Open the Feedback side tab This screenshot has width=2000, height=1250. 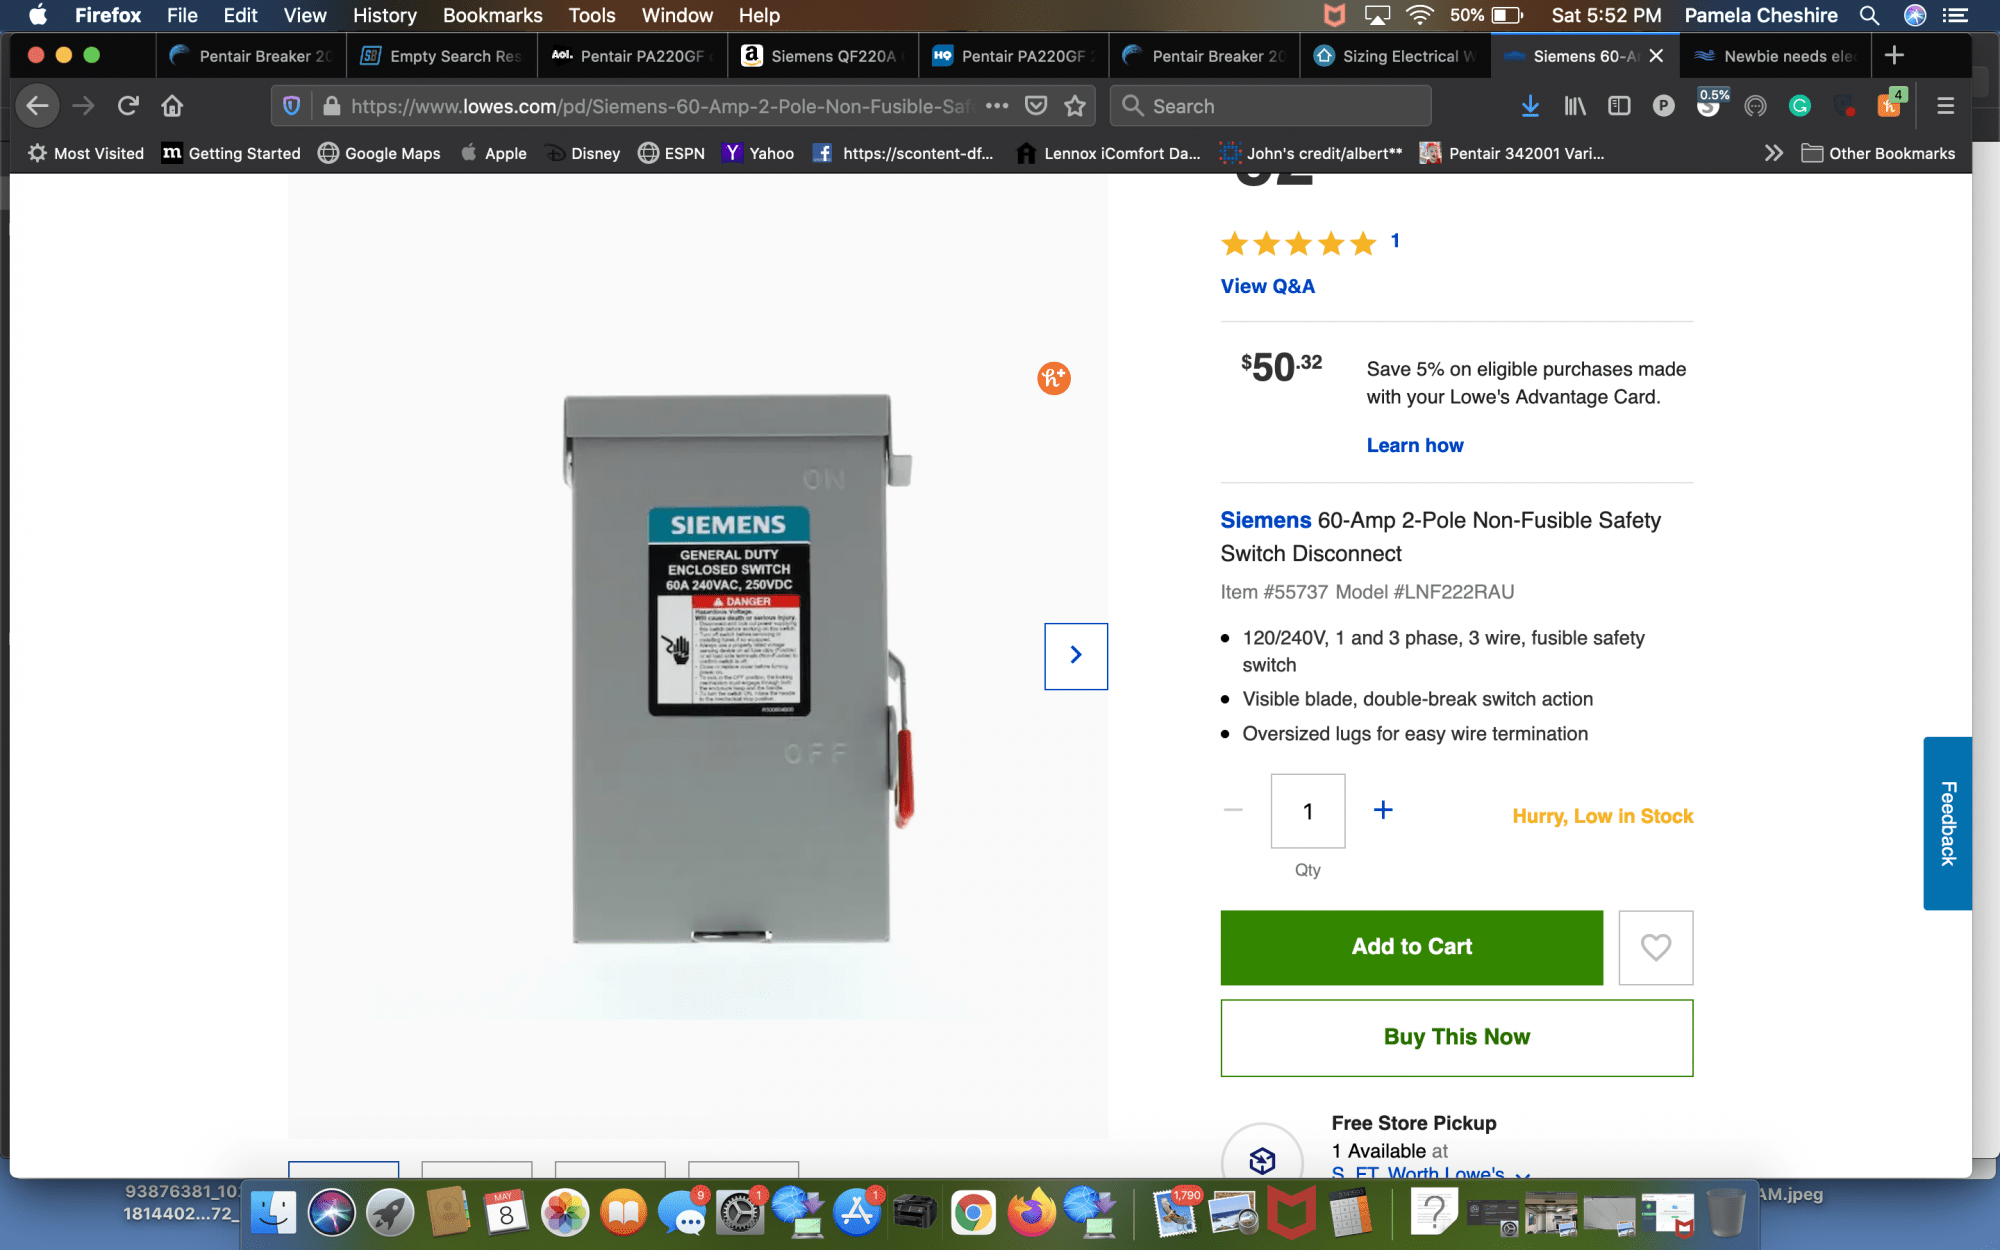[1947, 823]
